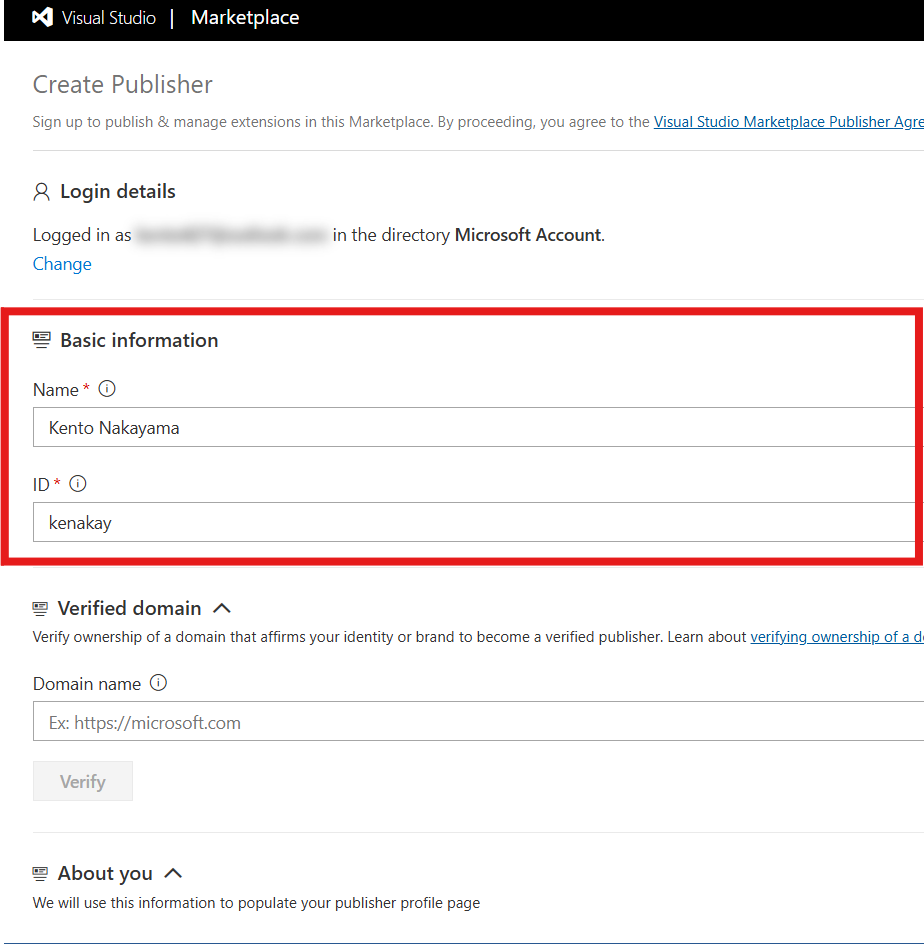
Task: Click the Change login link
Action: click(x=62, y=264)
